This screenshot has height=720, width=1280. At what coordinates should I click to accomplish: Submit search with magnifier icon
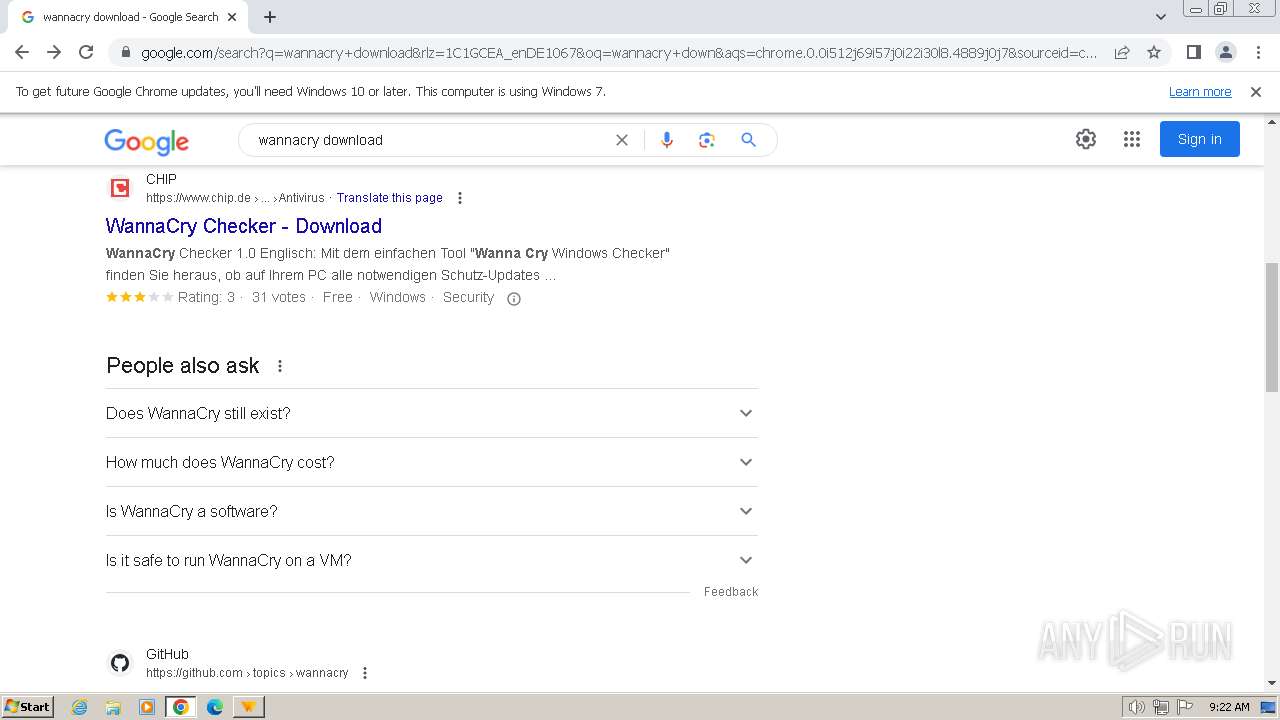[x=748, y=140]
